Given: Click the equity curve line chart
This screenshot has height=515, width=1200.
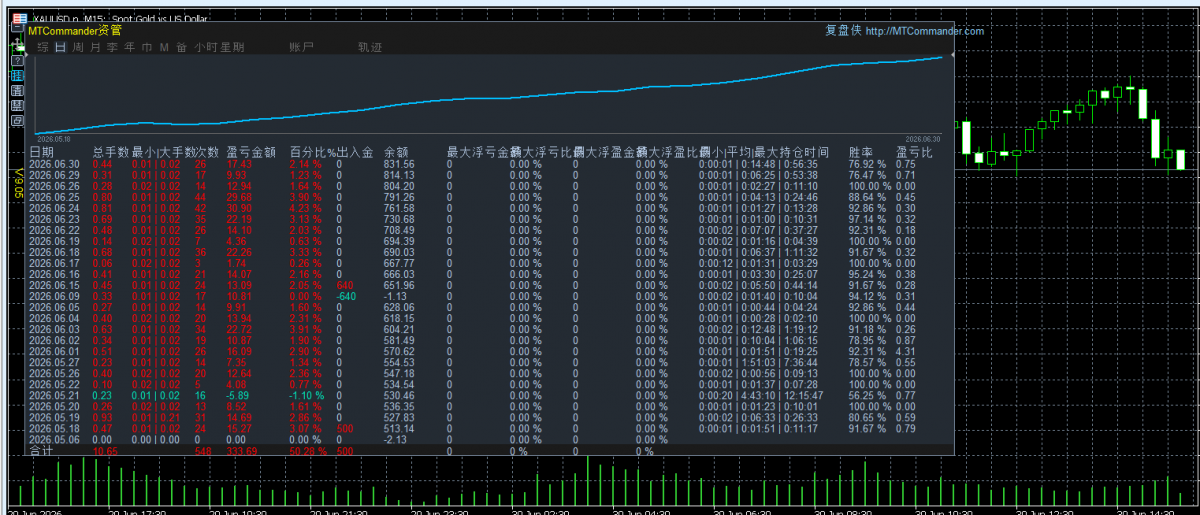Looking at the screenshot, I should click(490, 95).
